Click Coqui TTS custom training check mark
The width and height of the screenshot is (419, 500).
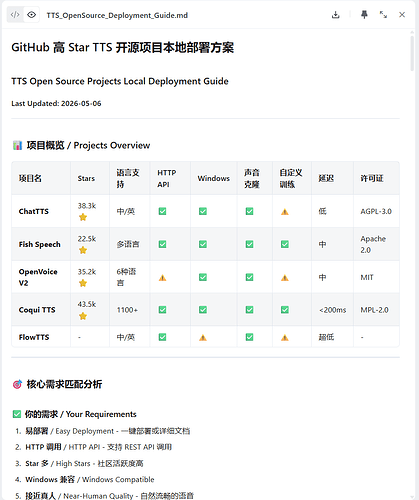point(285,310)
